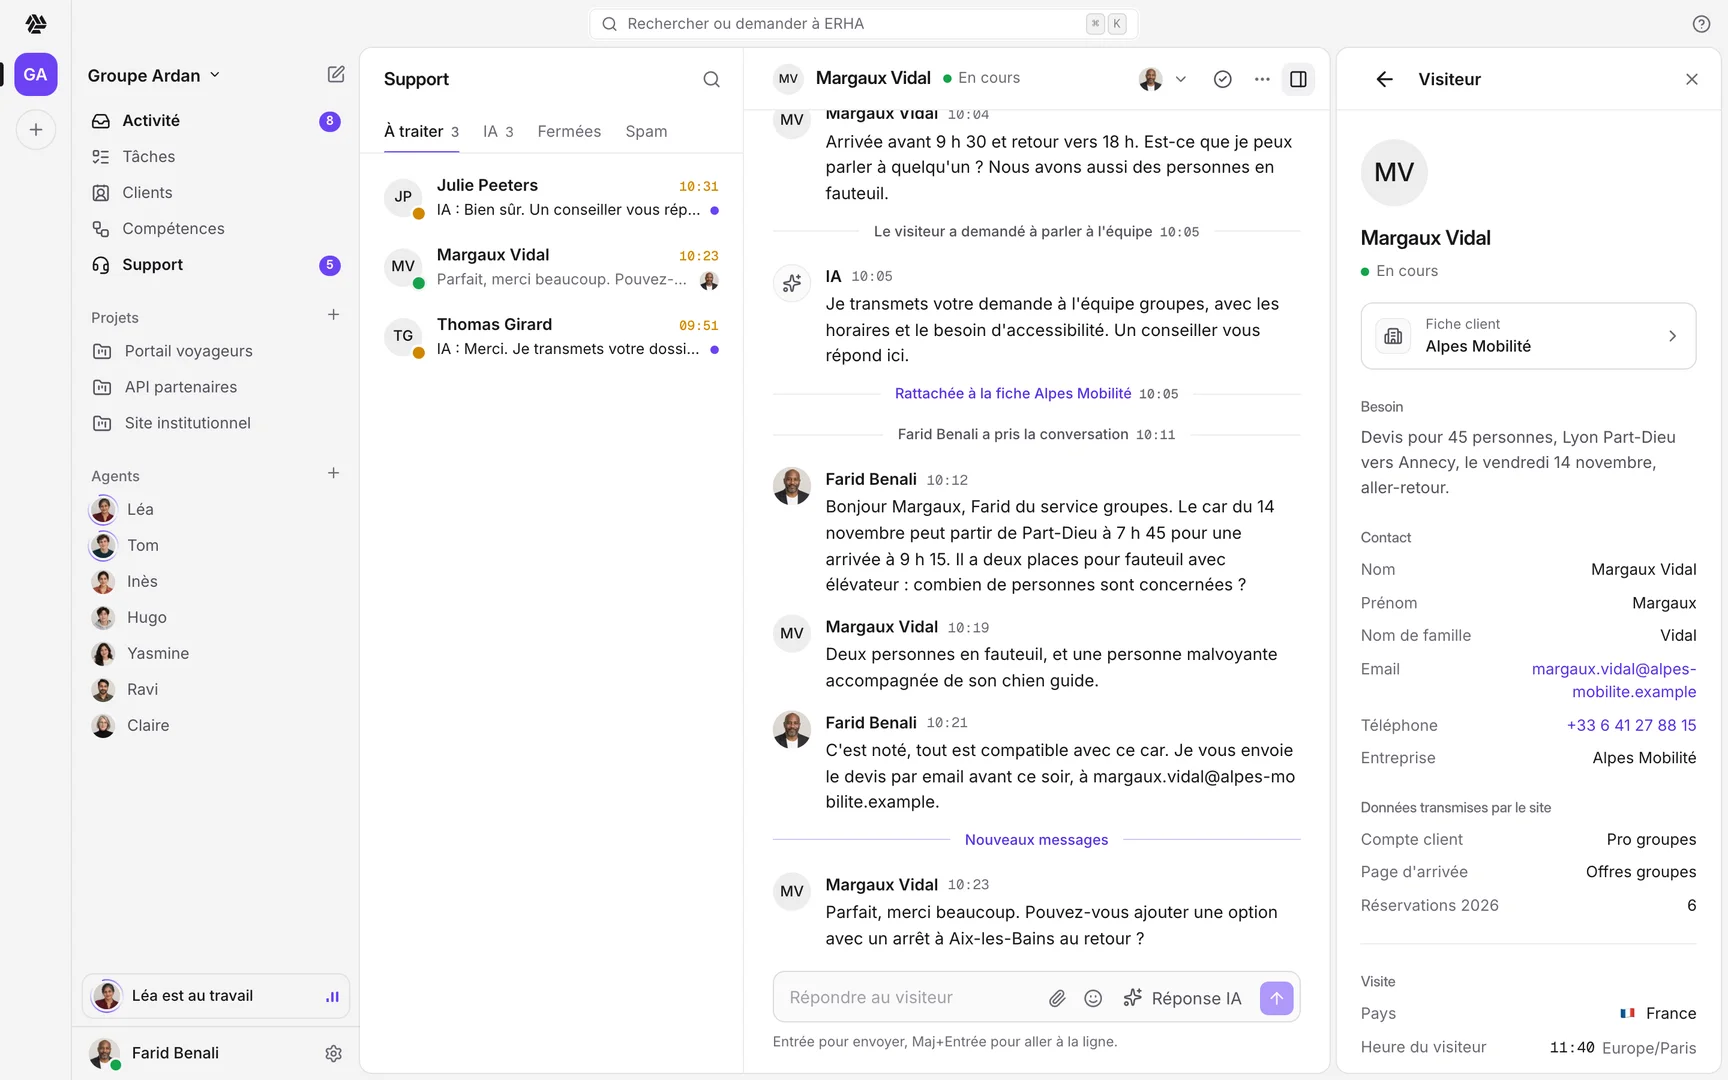Open the GA workspace avatar
The width and height of the screenshot is (1728, 1080).
35,74
